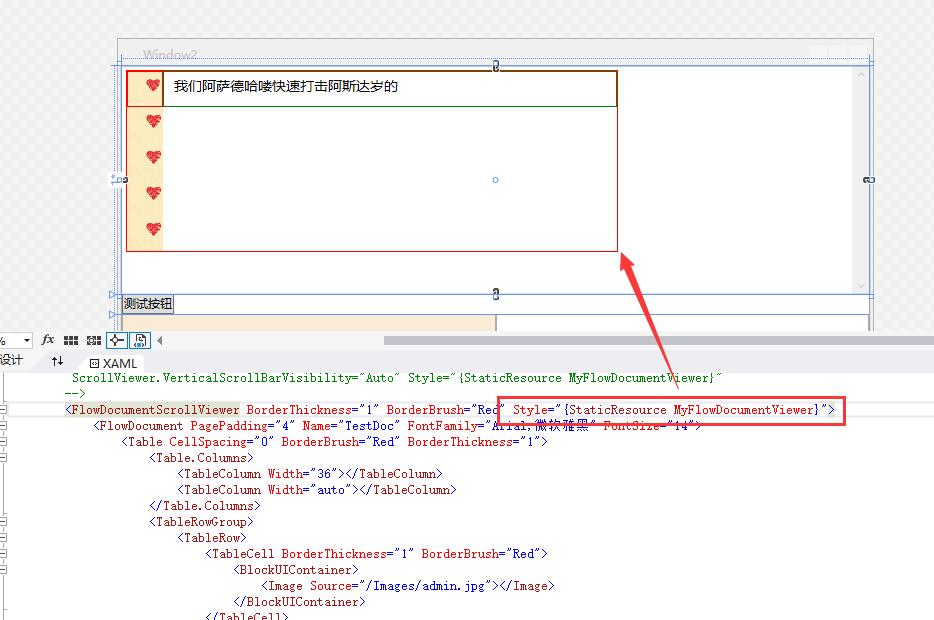Show the snap grid in the designer
The width and height of the screenshot is (934, 620).
click(71, 340)
